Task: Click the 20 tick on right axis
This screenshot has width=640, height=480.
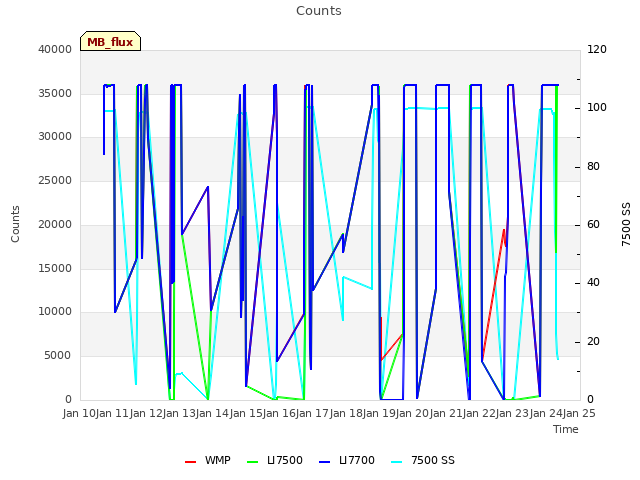Action: [x=593, y=341]
